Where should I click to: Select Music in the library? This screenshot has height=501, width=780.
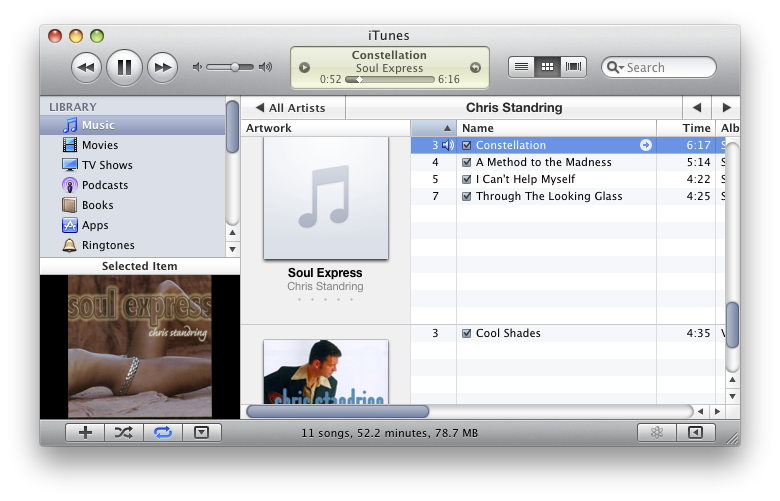coord(133,125)
